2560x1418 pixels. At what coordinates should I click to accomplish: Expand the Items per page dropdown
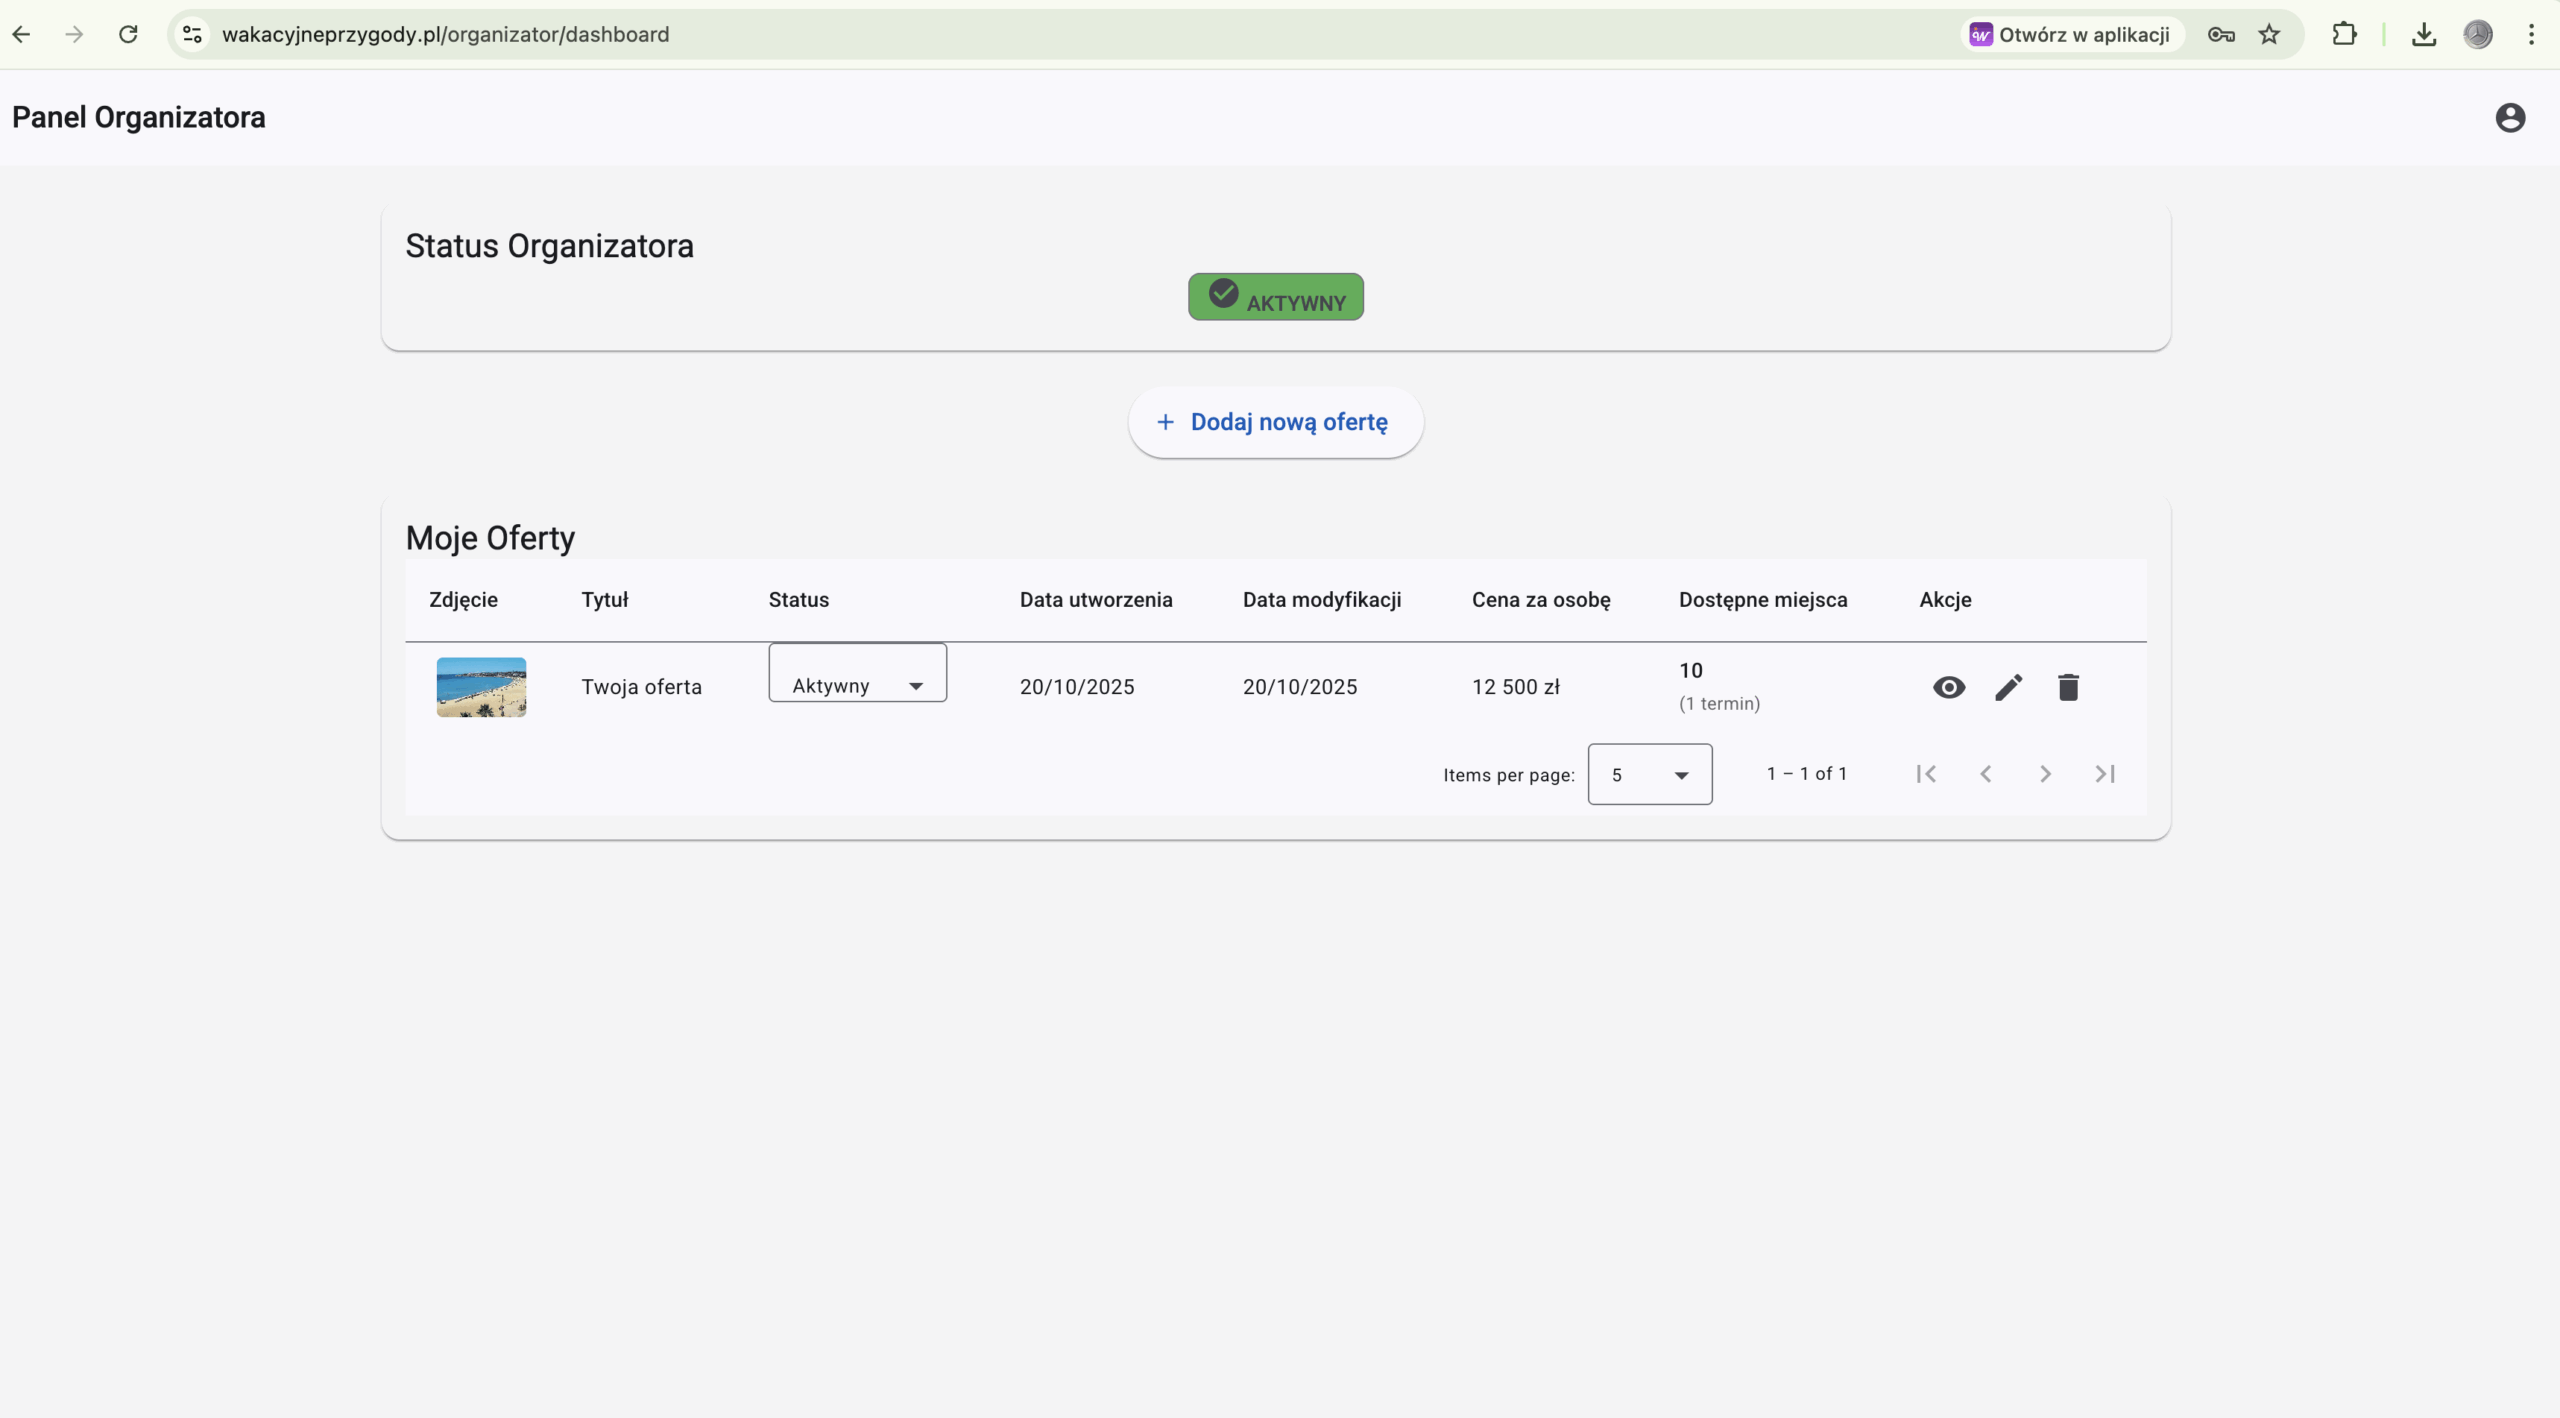point(1649,774)
